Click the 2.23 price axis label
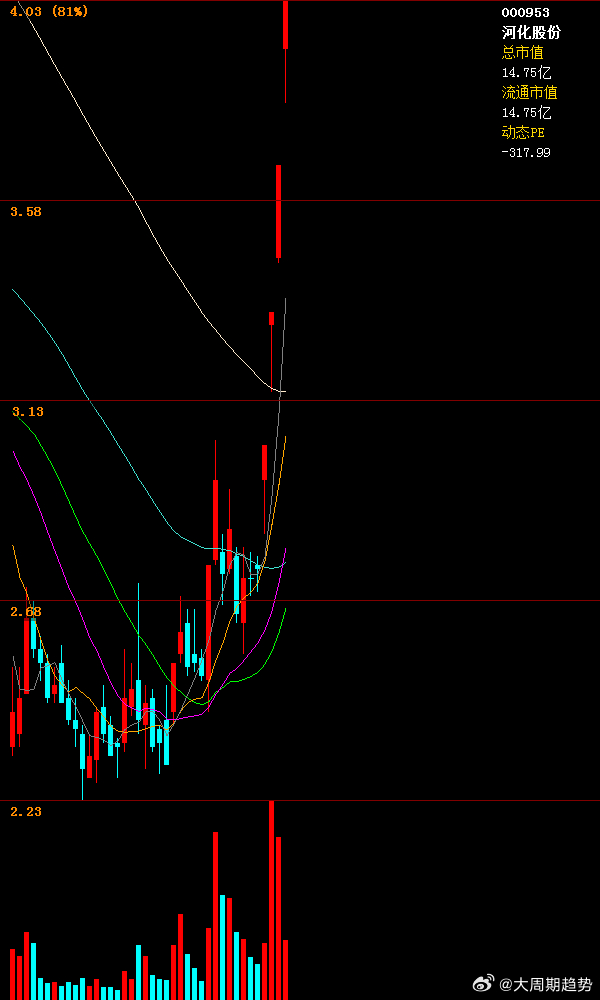The height and width of the screenshot is (1000, 600). [26, 812]
